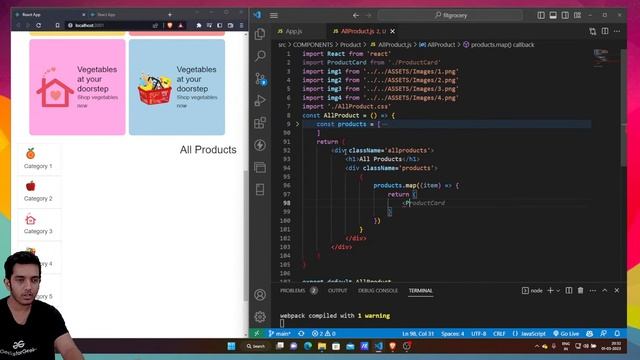
Task: Open Source Control view in activity bar
Action: point(260,78)
